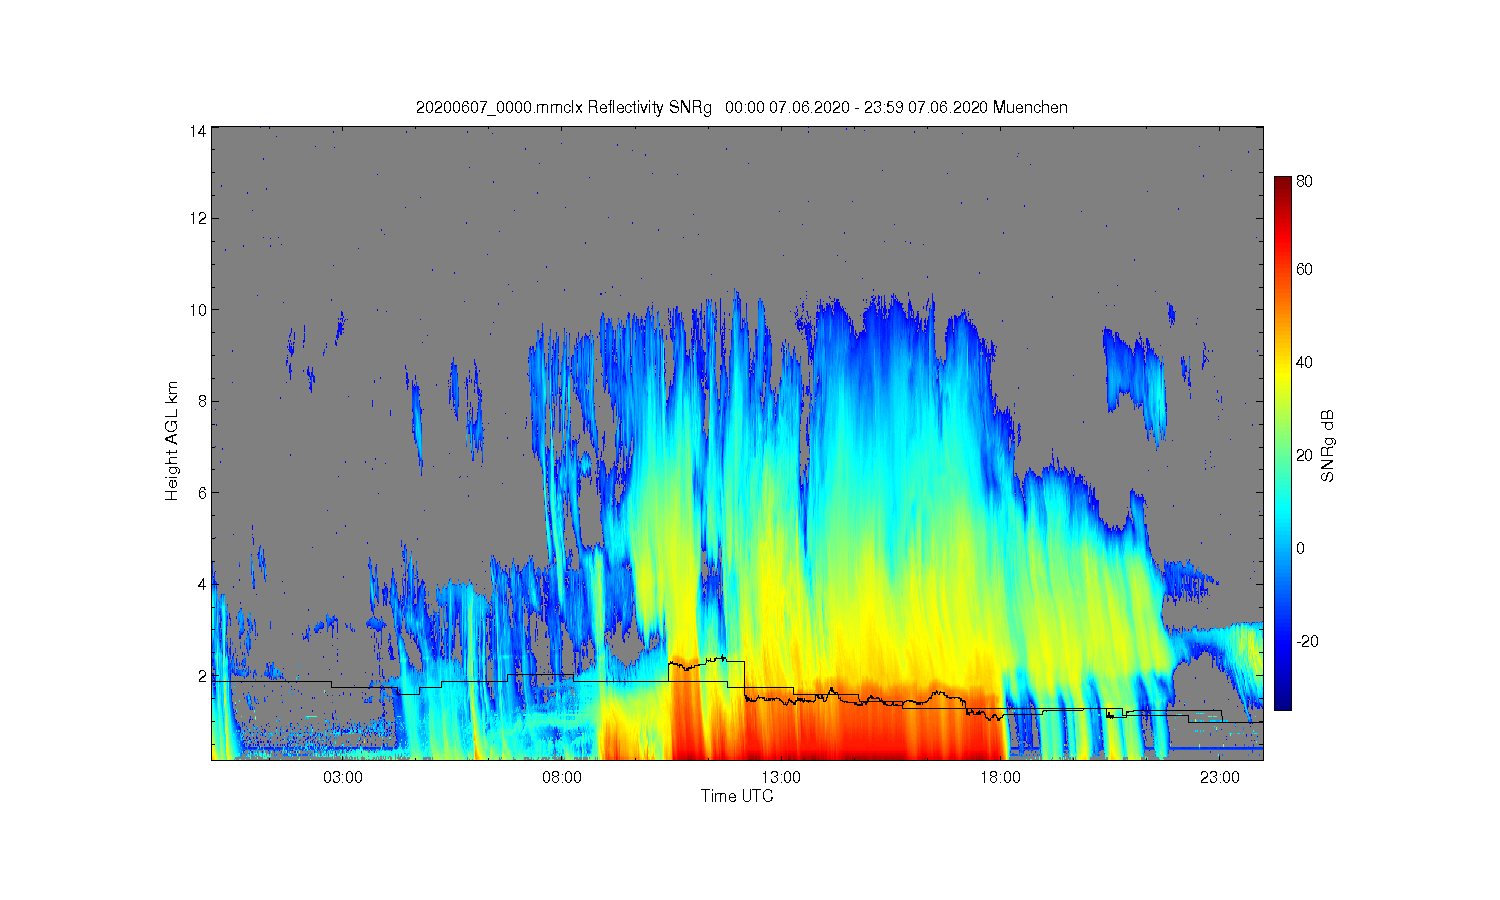Click the 18:00 time tick label
1500x900 pixels.
[x=1000, y=777]
